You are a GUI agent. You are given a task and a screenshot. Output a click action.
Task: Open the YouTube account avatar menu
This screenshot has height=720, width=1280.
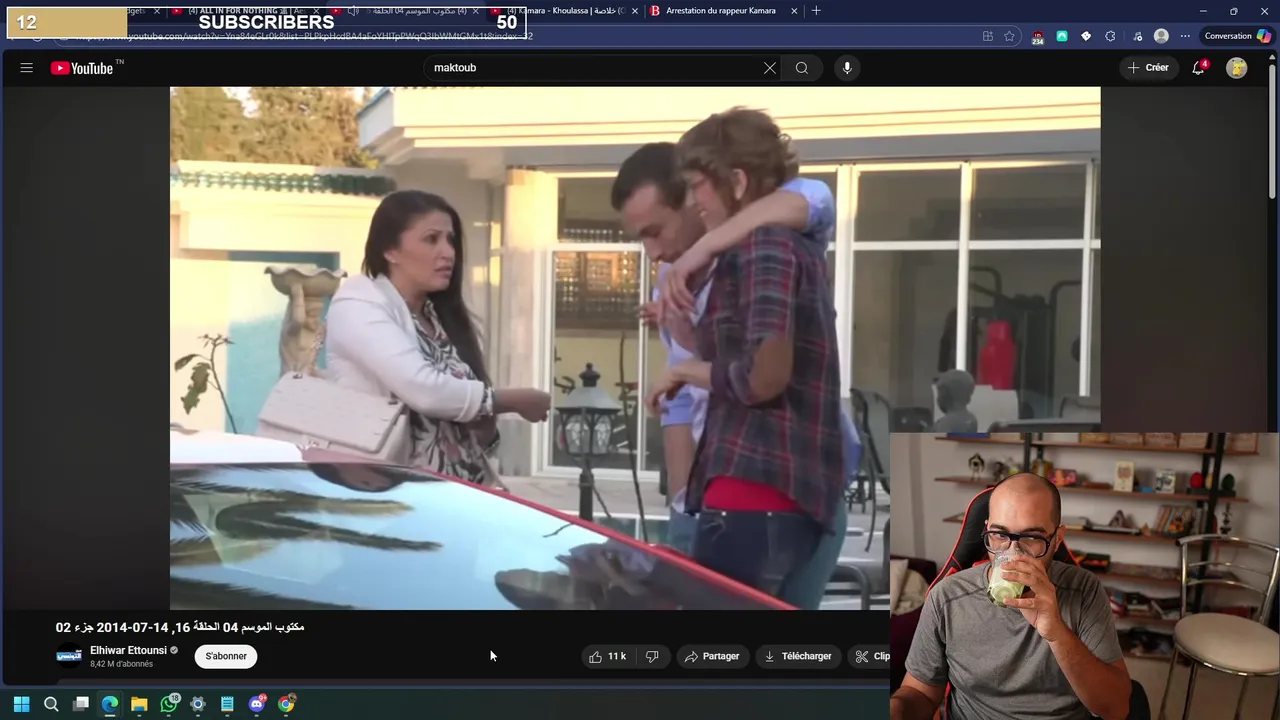[x=1237, y=68]
